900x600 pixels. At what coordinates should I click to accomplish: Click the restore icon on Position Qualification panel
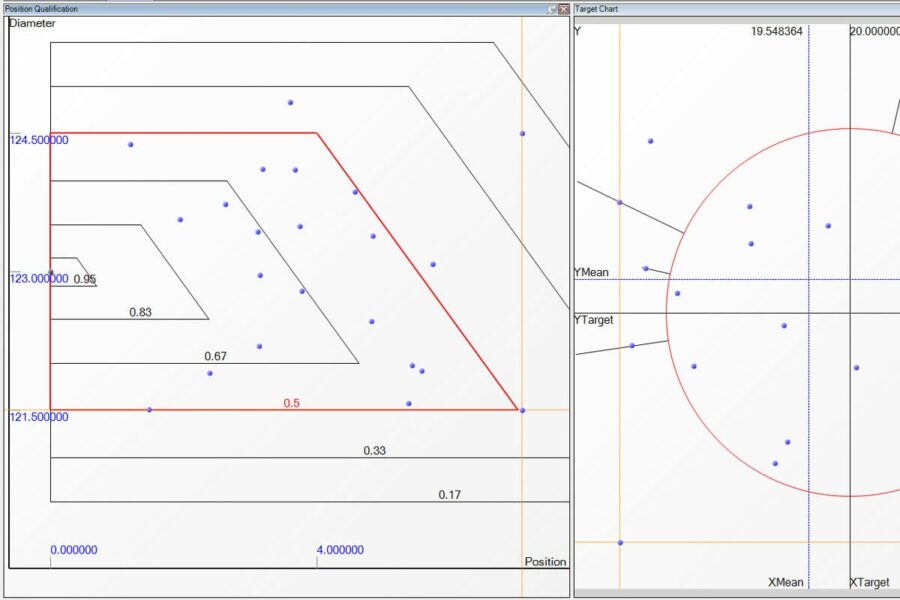pos(552,9)
